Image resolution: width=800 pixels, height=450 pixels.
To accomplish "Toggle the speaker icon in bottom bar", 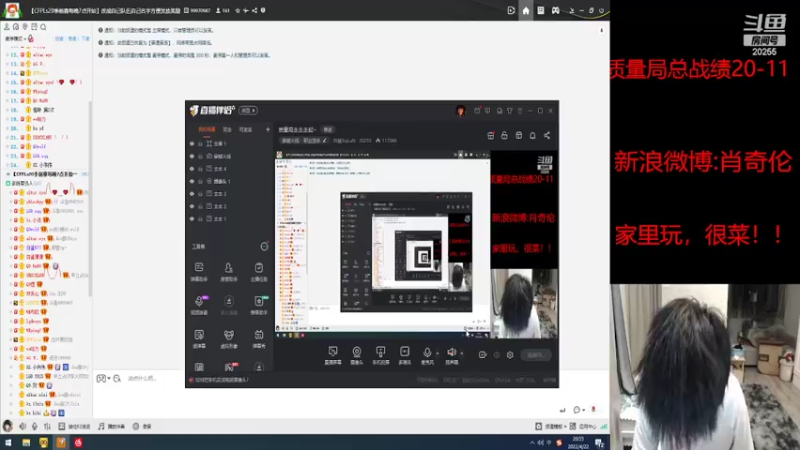I will click(22, 426).
